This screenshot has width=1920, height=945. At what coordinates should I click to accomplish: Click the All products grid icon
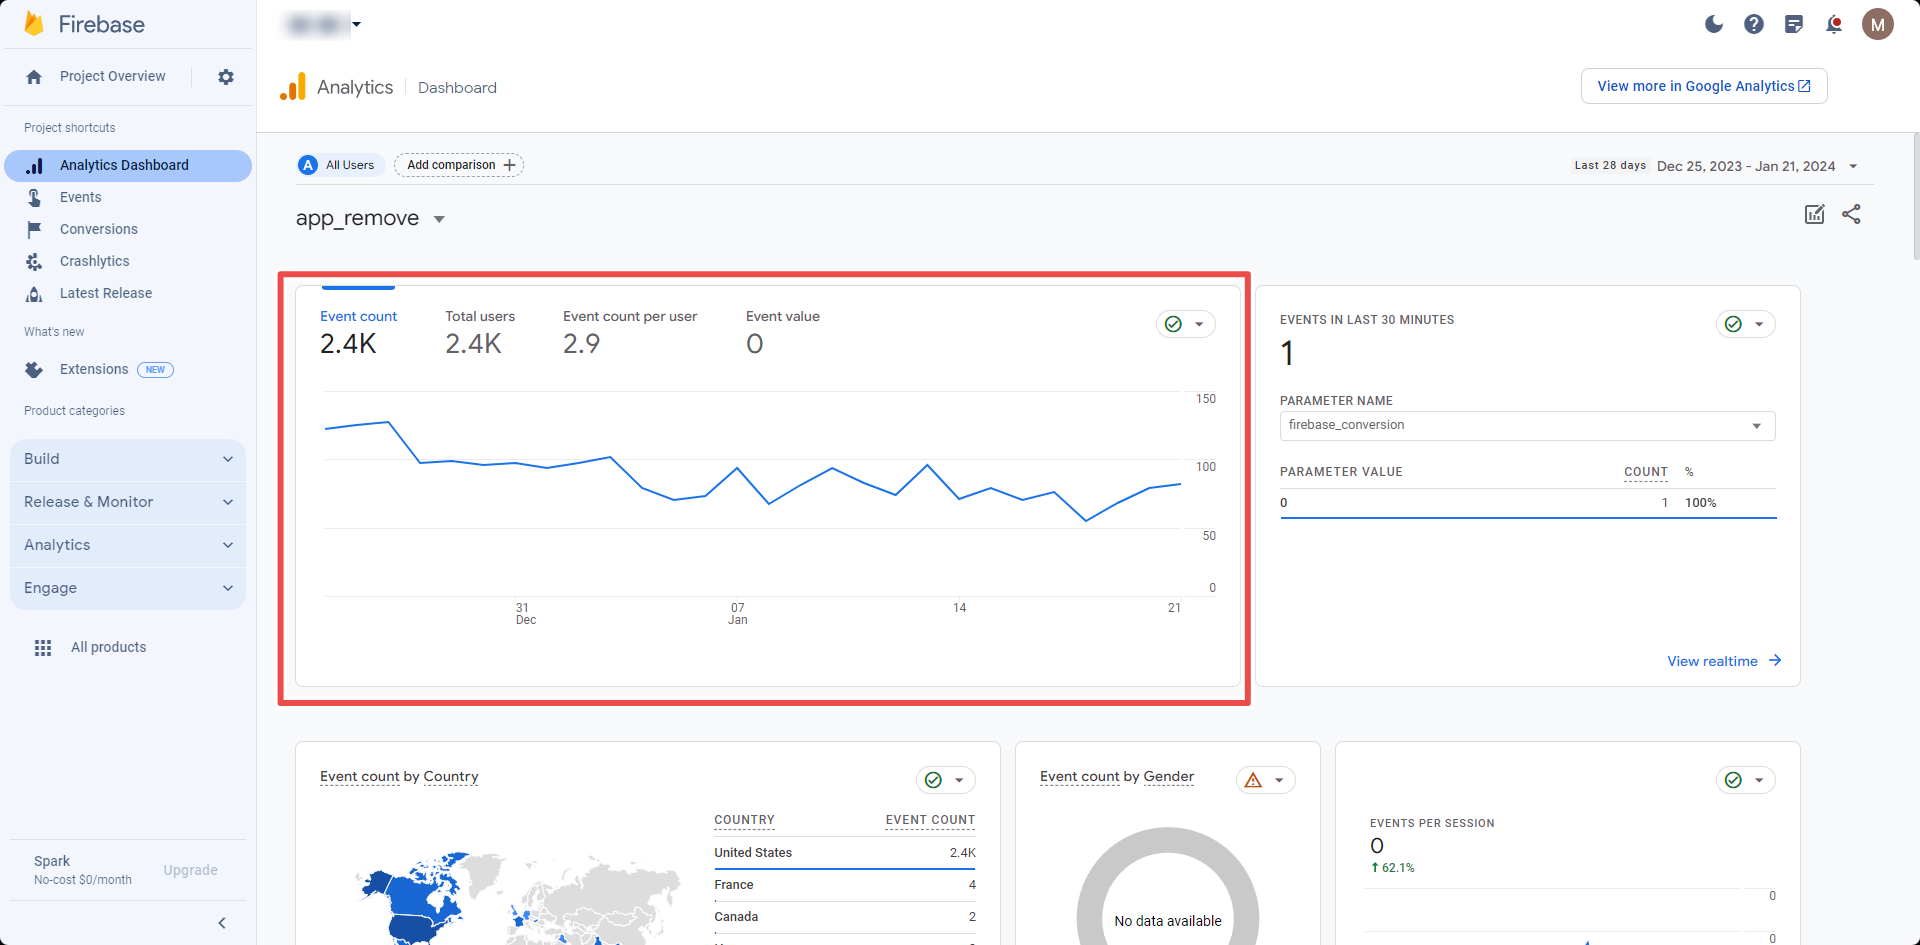coord(43,648)
